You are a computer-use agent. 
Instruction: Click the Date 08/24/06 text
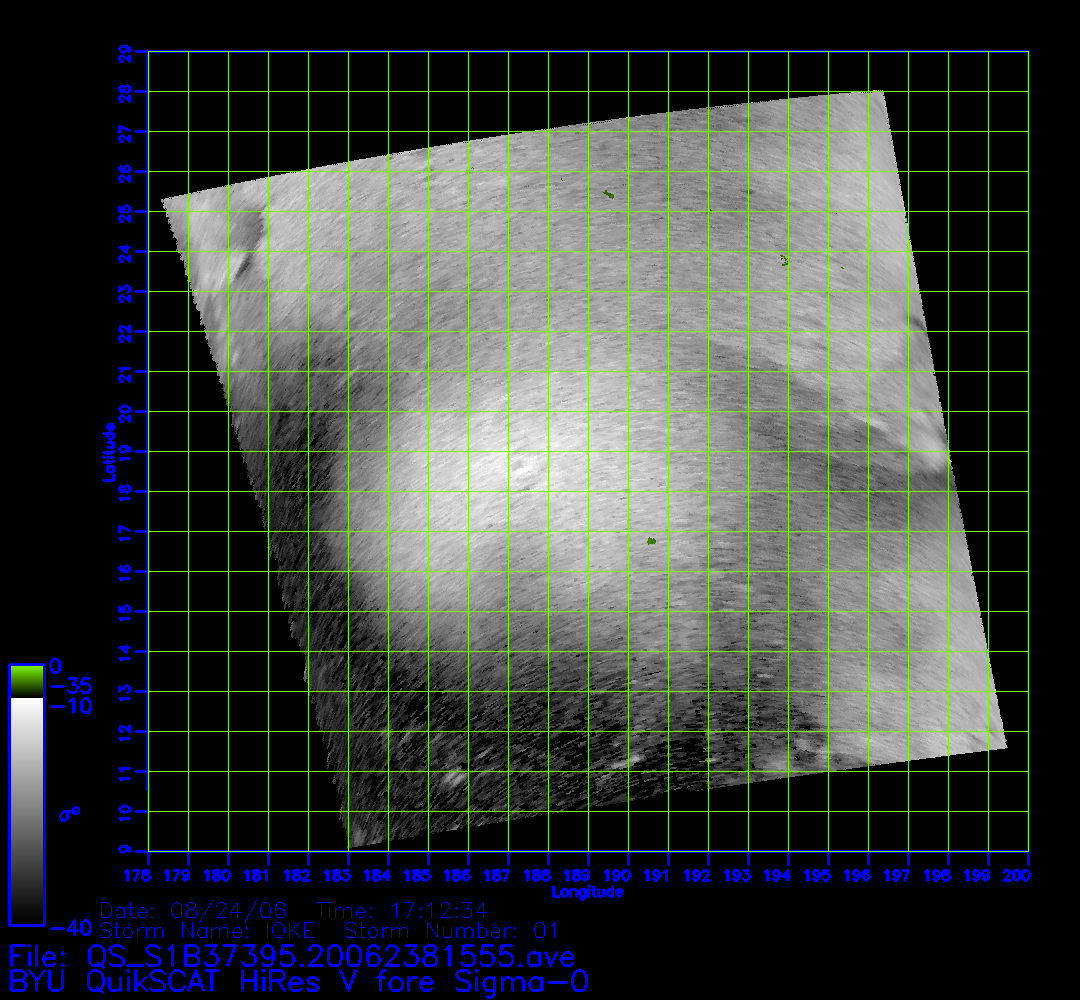(x=195, y=911)
